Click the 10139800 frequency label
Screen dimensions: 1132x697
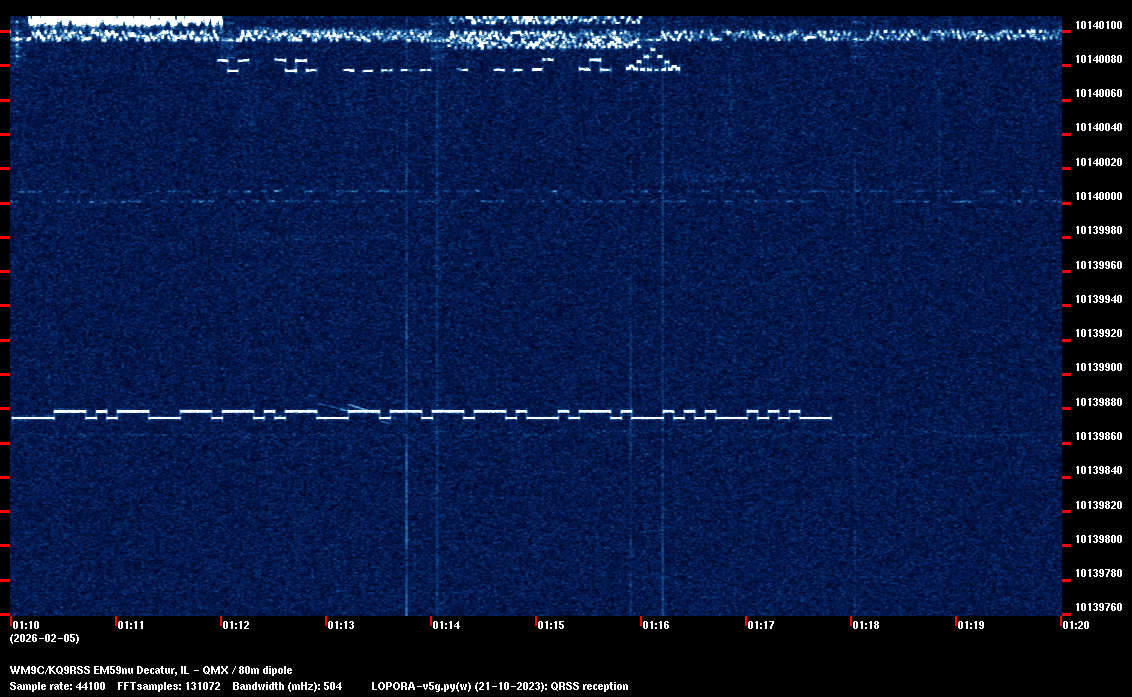tap(1099, 539)
